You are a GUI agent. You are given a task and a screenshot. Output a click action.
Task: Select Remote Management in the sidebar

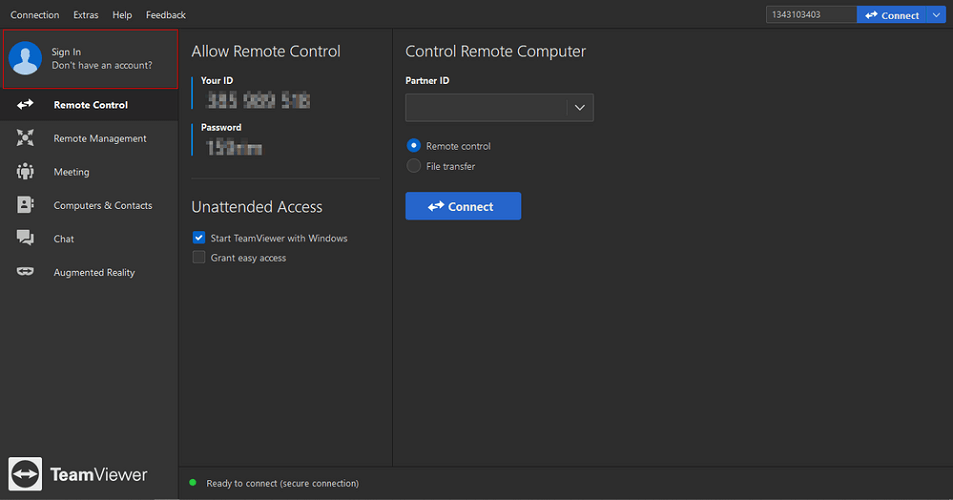(89, 138)
